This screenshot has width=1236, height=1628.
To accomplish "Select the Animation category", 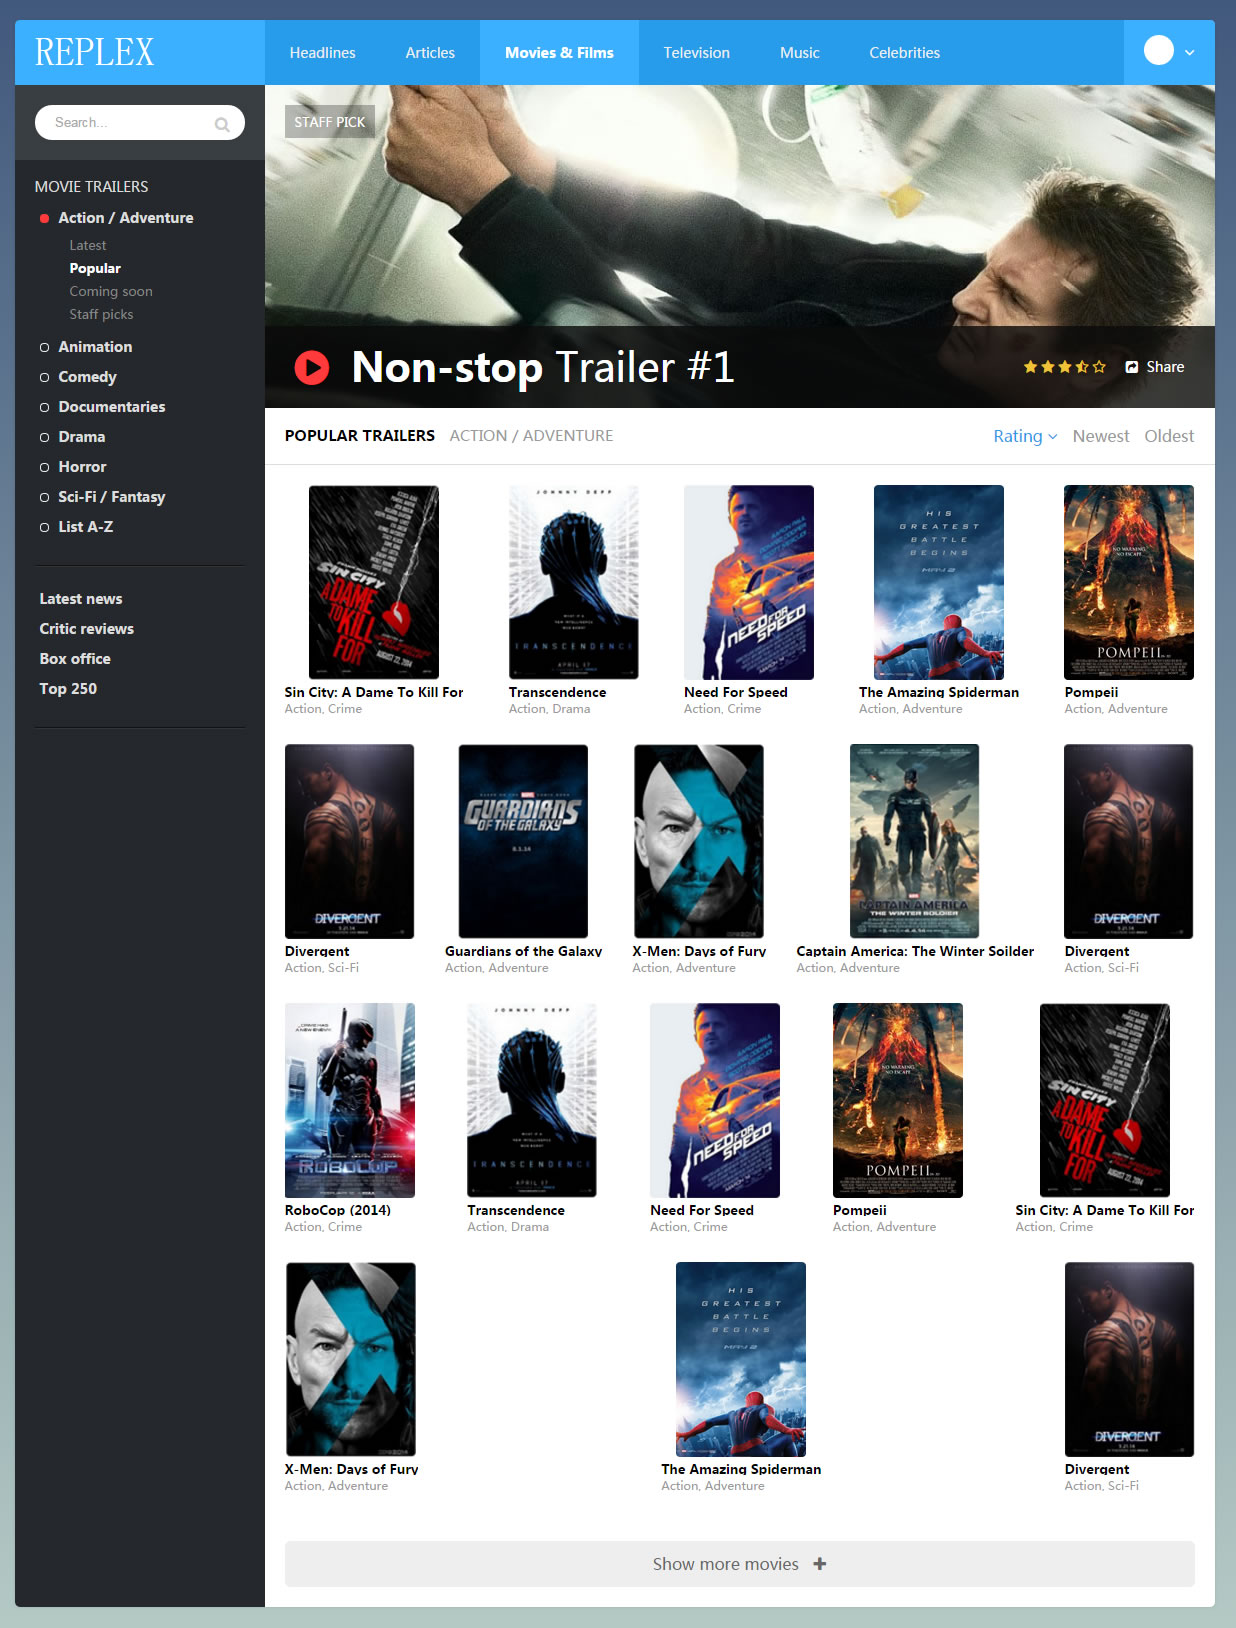I will coord(95,347).
